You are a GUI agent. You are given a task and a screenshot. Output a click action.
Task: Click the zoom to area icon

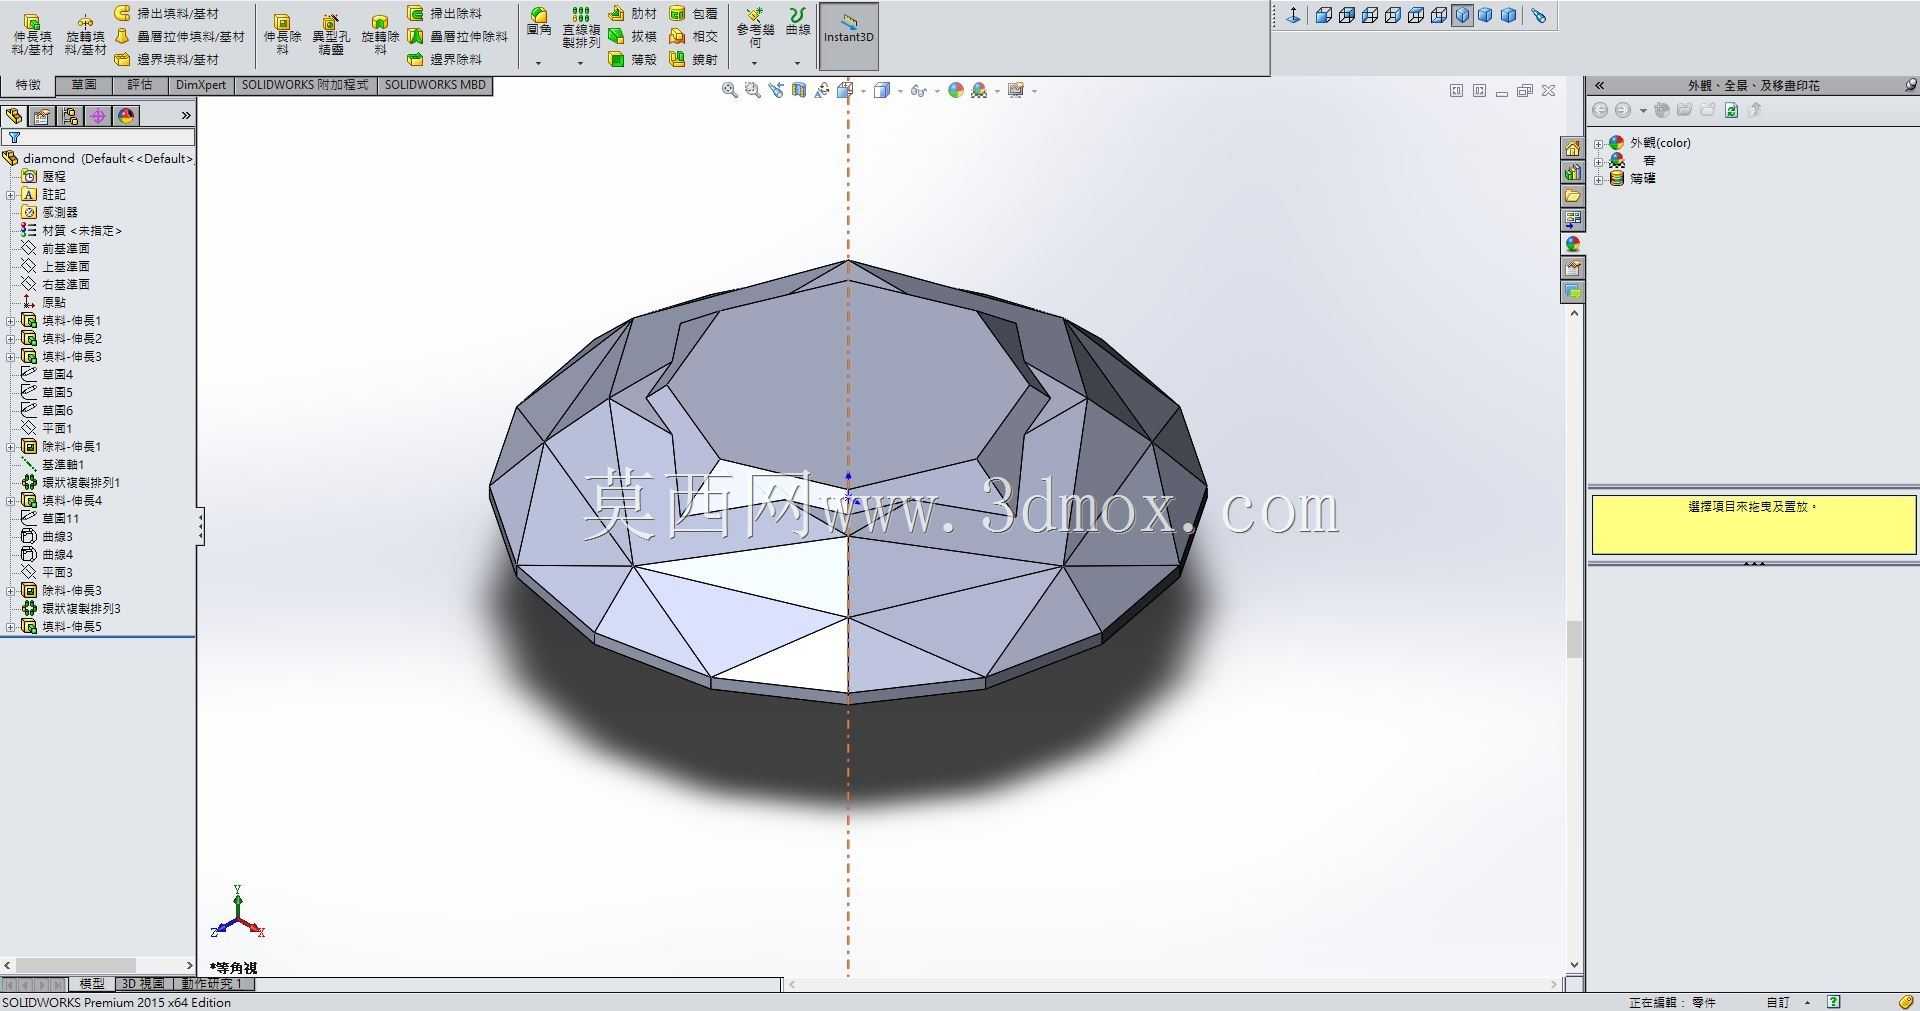coord(753,91)
